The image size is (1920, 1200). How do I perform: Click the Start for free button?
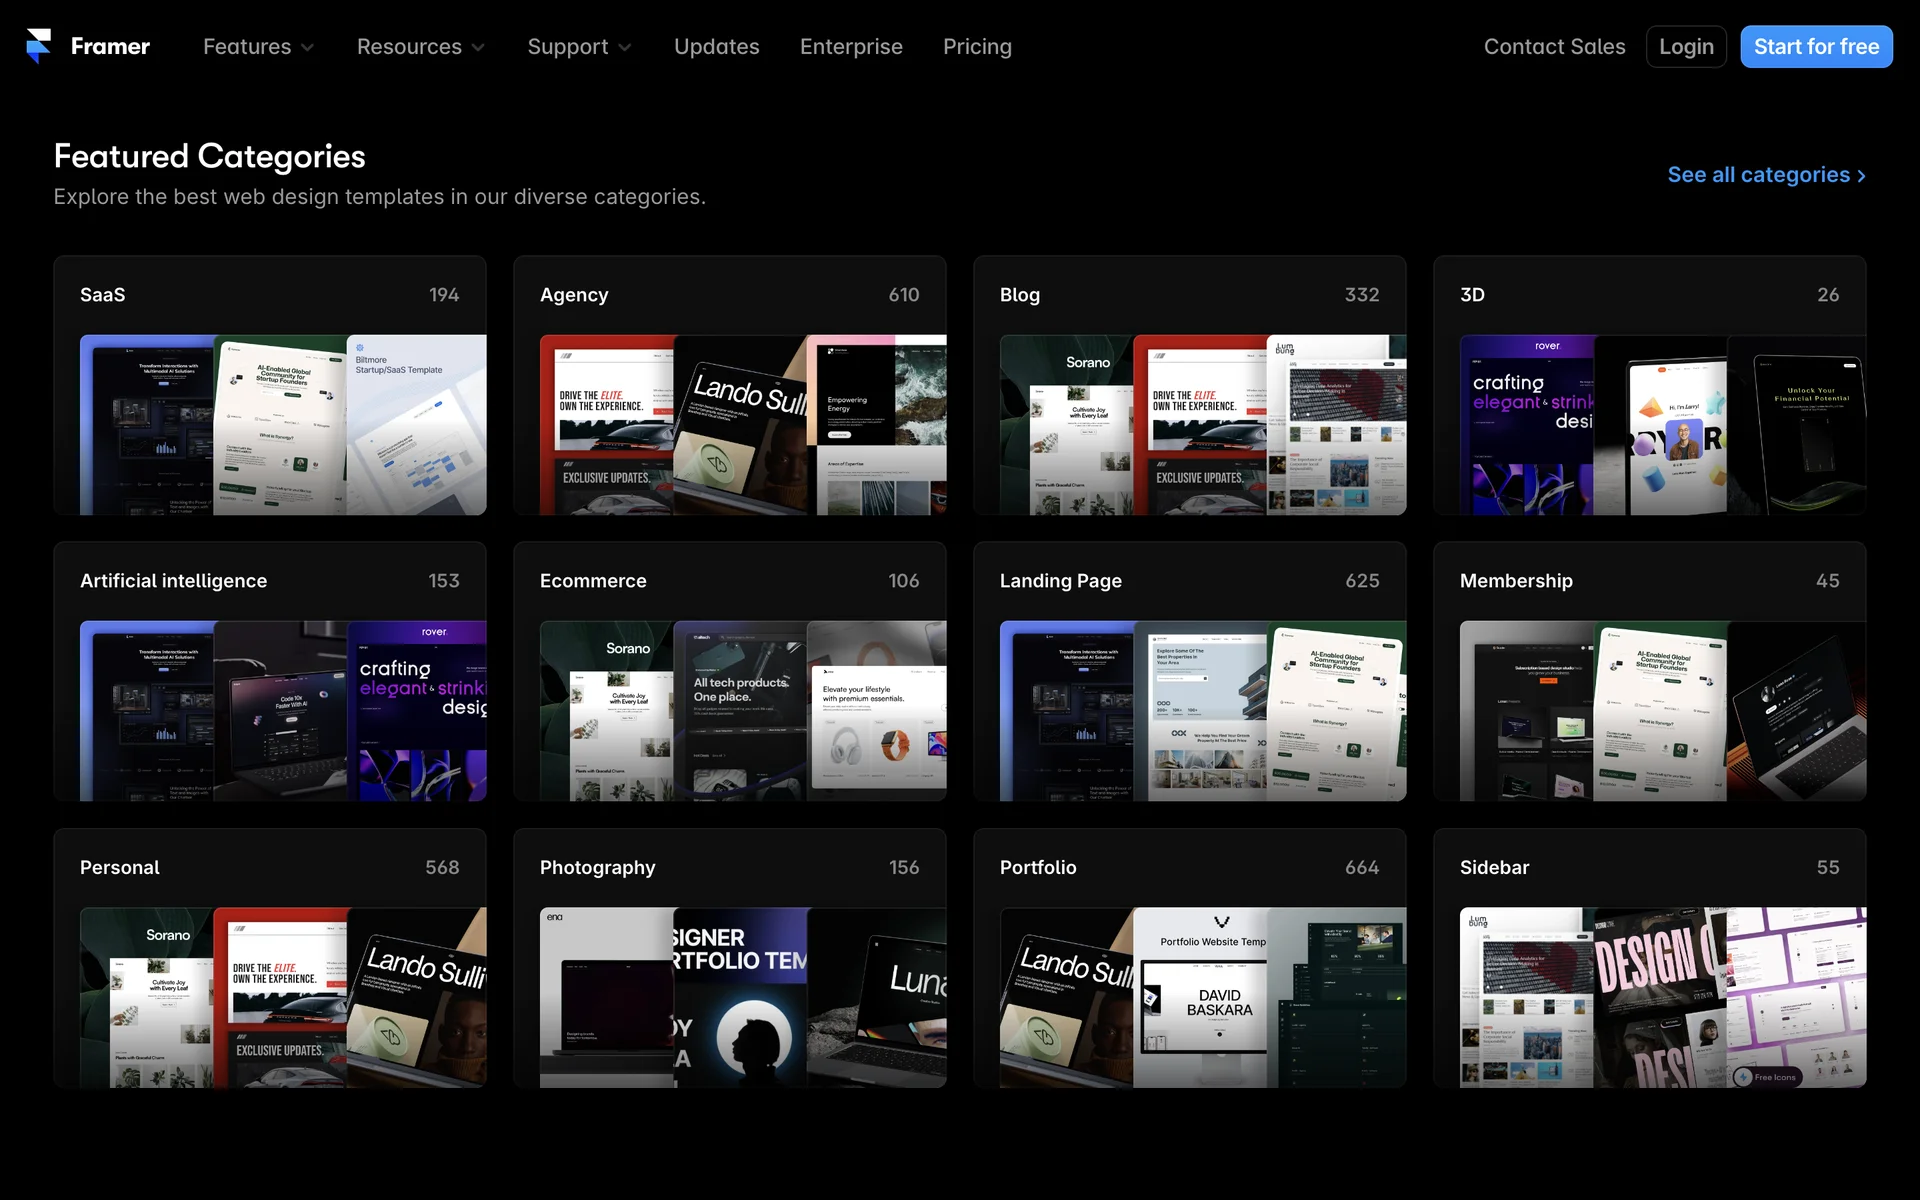(1816, 47)
